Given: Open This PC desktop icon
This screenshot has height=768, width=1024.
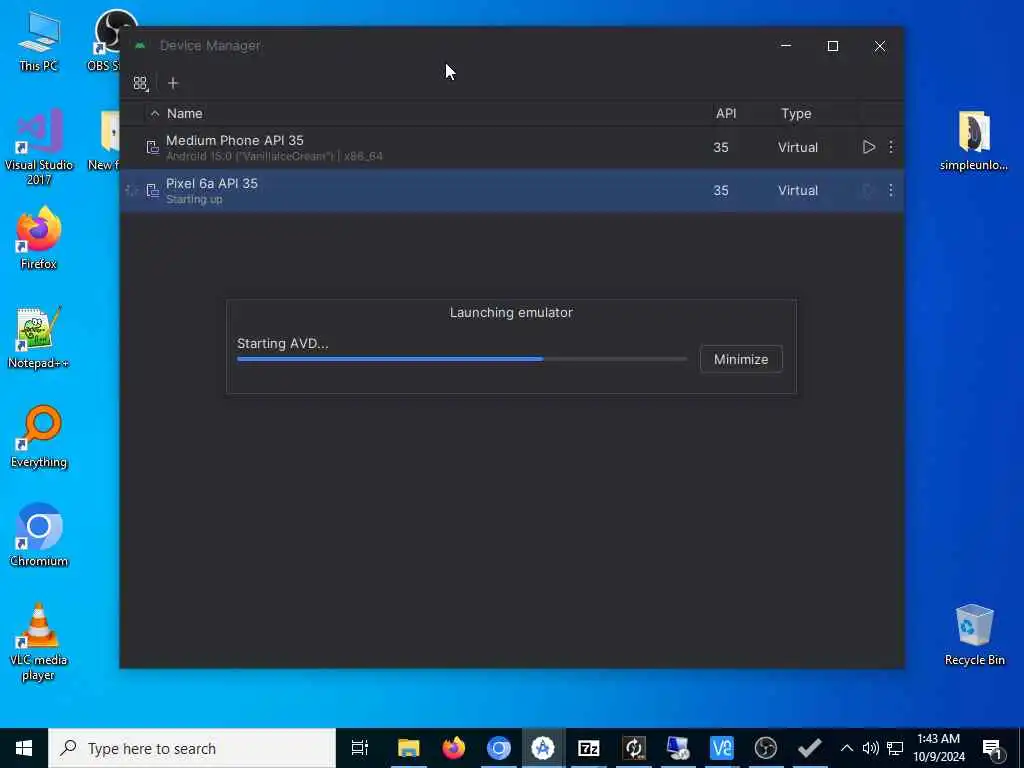Looking at the screenshot, I should 38,42.
